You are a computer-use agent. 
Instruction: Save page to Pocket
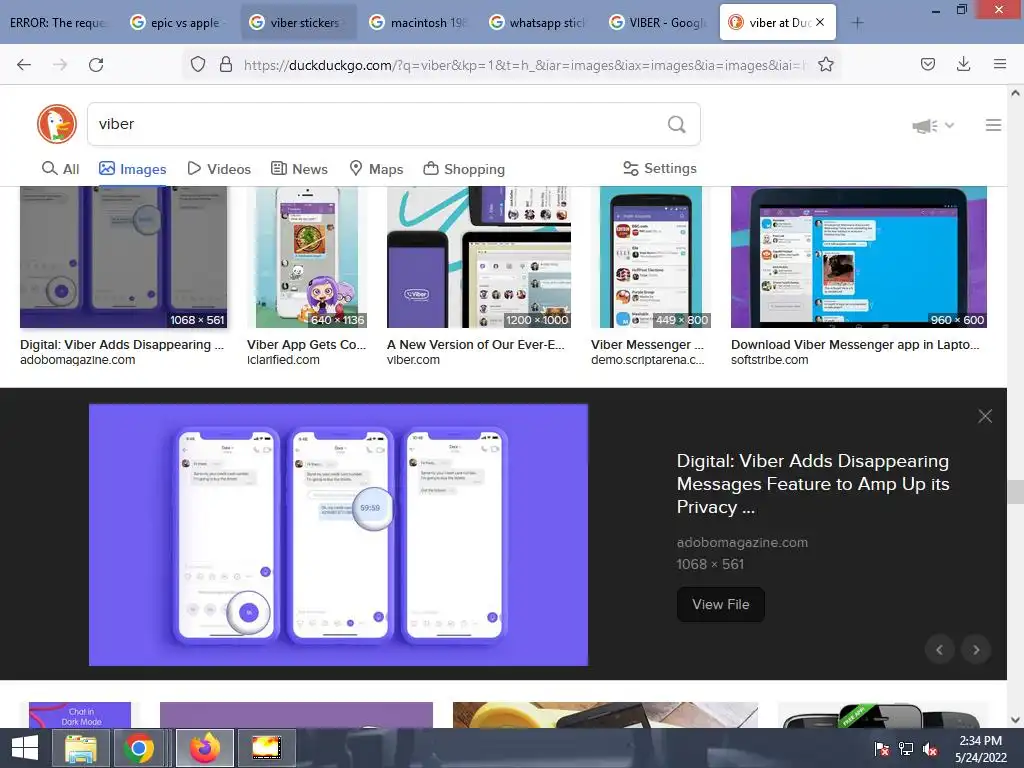pyautogui.click(x=927, y=64)
